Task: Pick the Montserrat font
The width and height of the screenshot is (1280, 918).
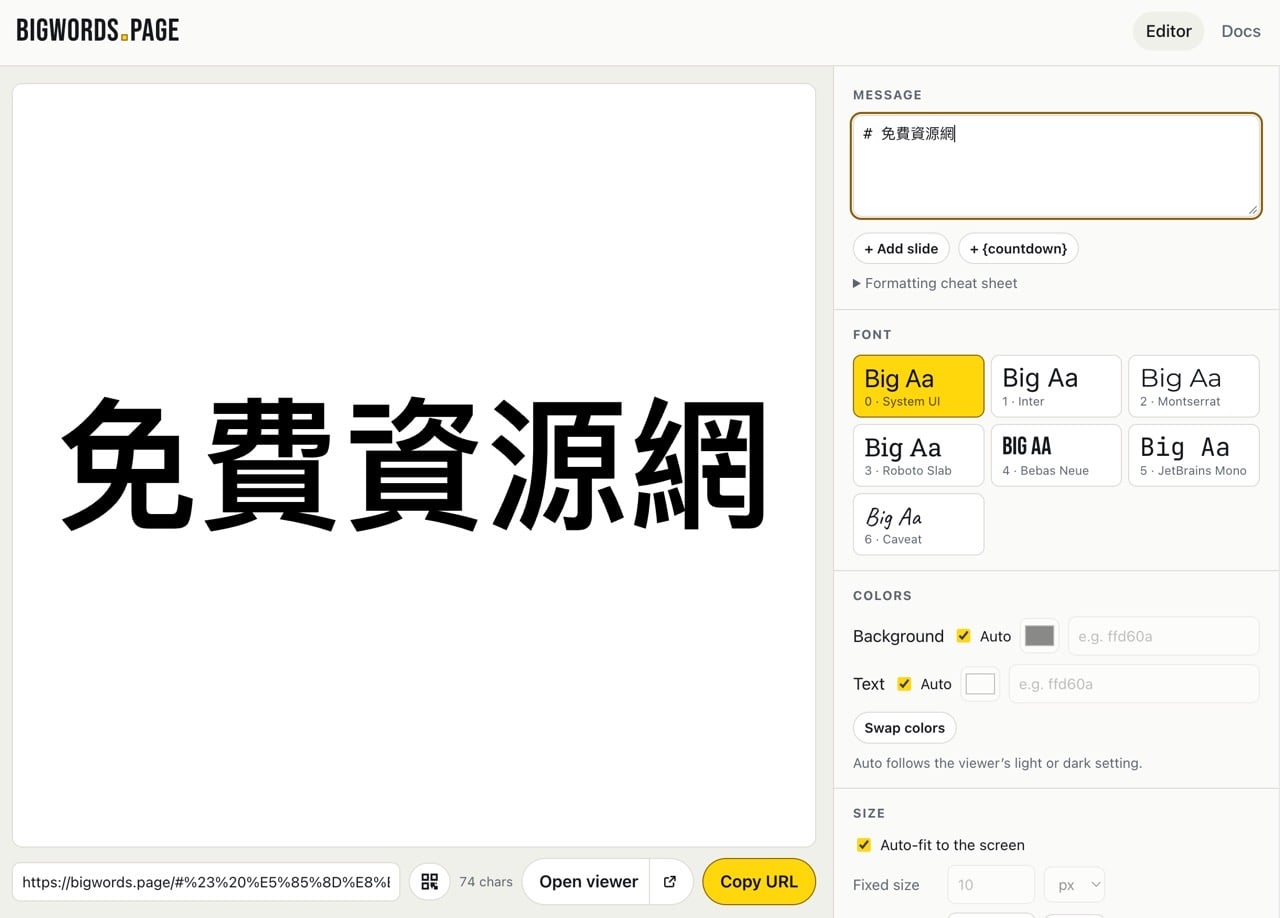Action: (x=1194, y=386)
